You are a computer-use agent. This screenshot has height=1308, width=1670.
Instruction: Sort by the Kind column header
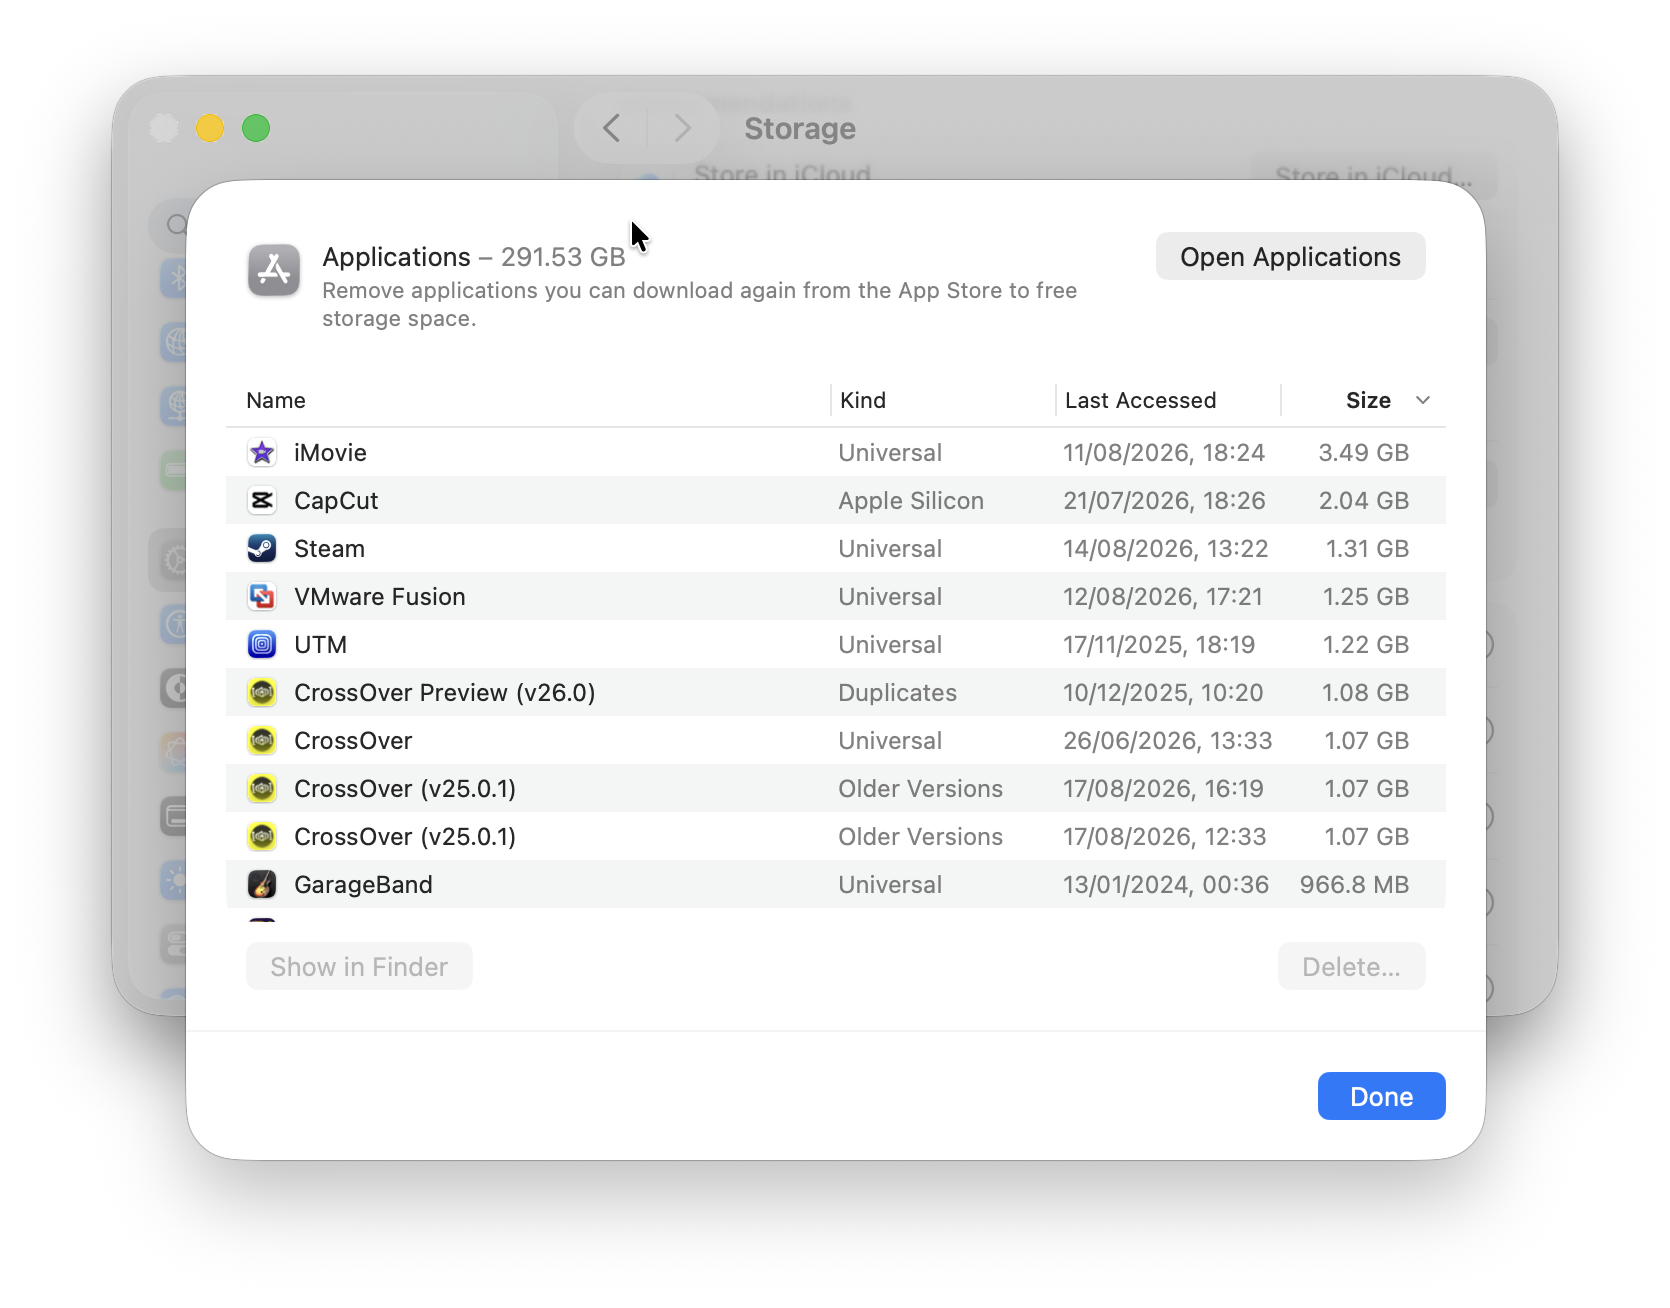(863, 400)
